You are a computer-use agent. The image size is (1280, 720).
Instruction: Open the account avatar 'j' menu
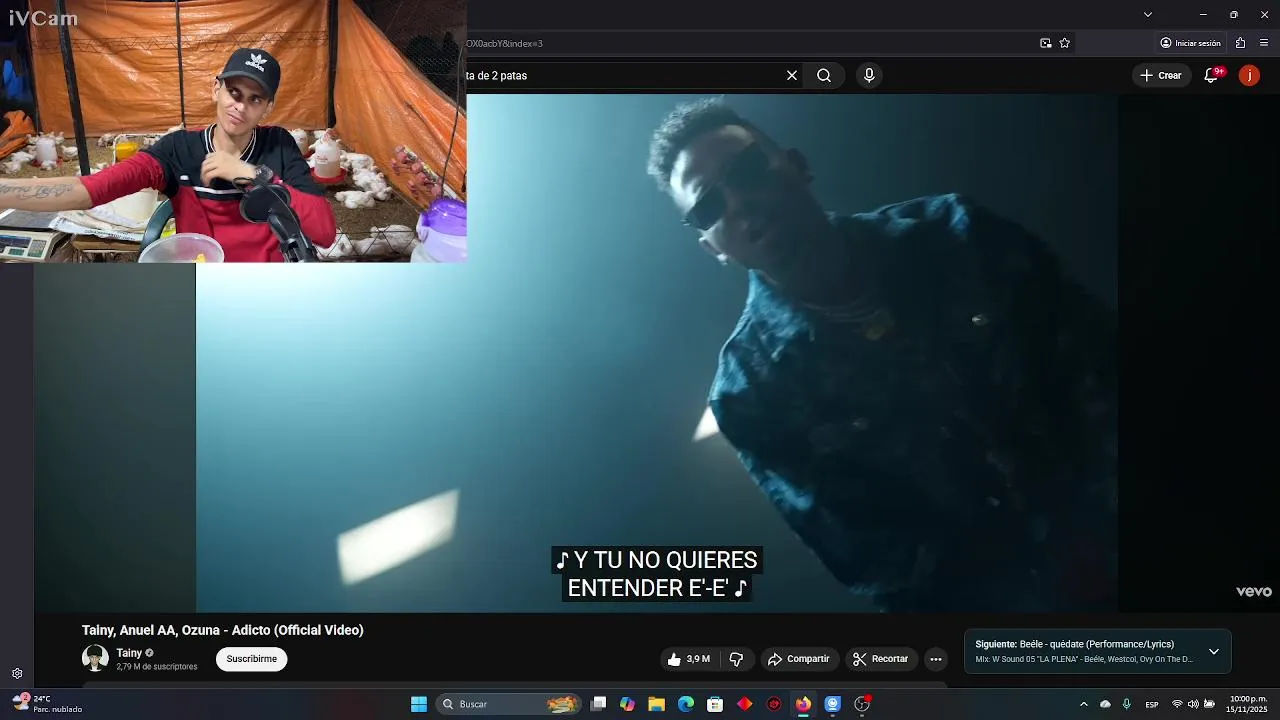tap(1249, 75)
